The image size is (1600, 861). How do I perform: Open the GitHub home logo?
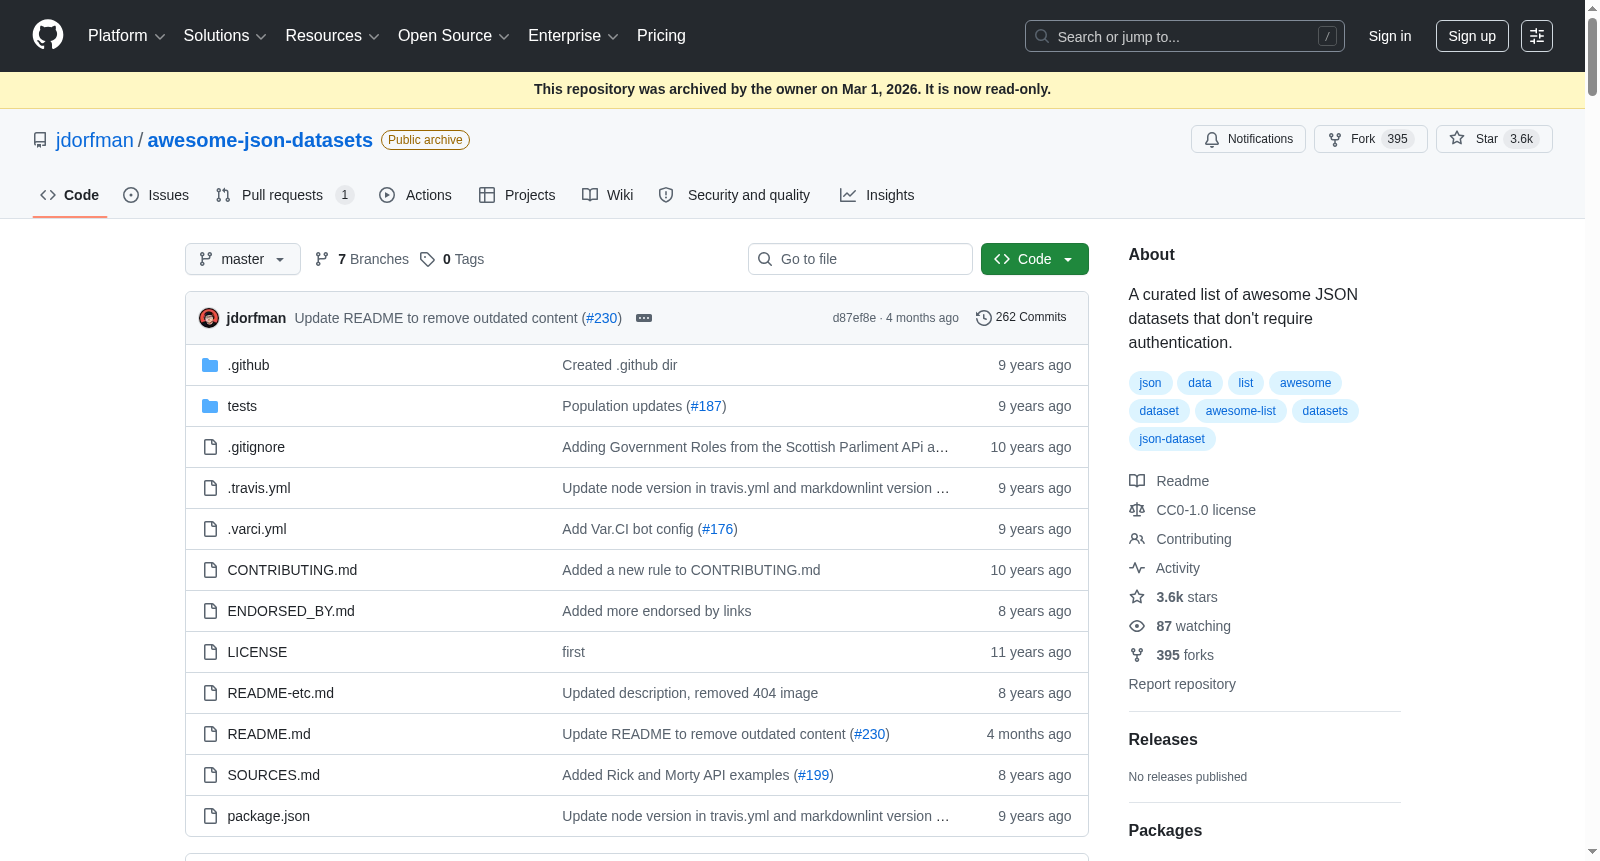(x=48, y=36)
